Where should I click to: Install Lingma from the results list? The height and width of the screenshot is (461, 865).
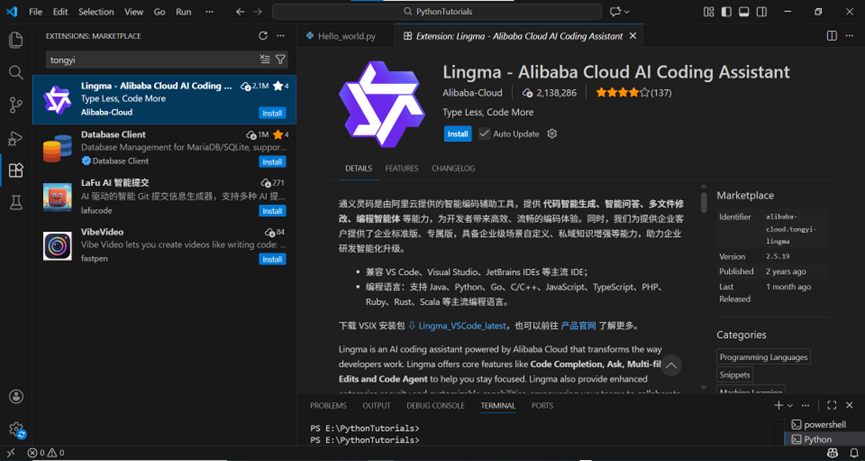coord(273,113)
